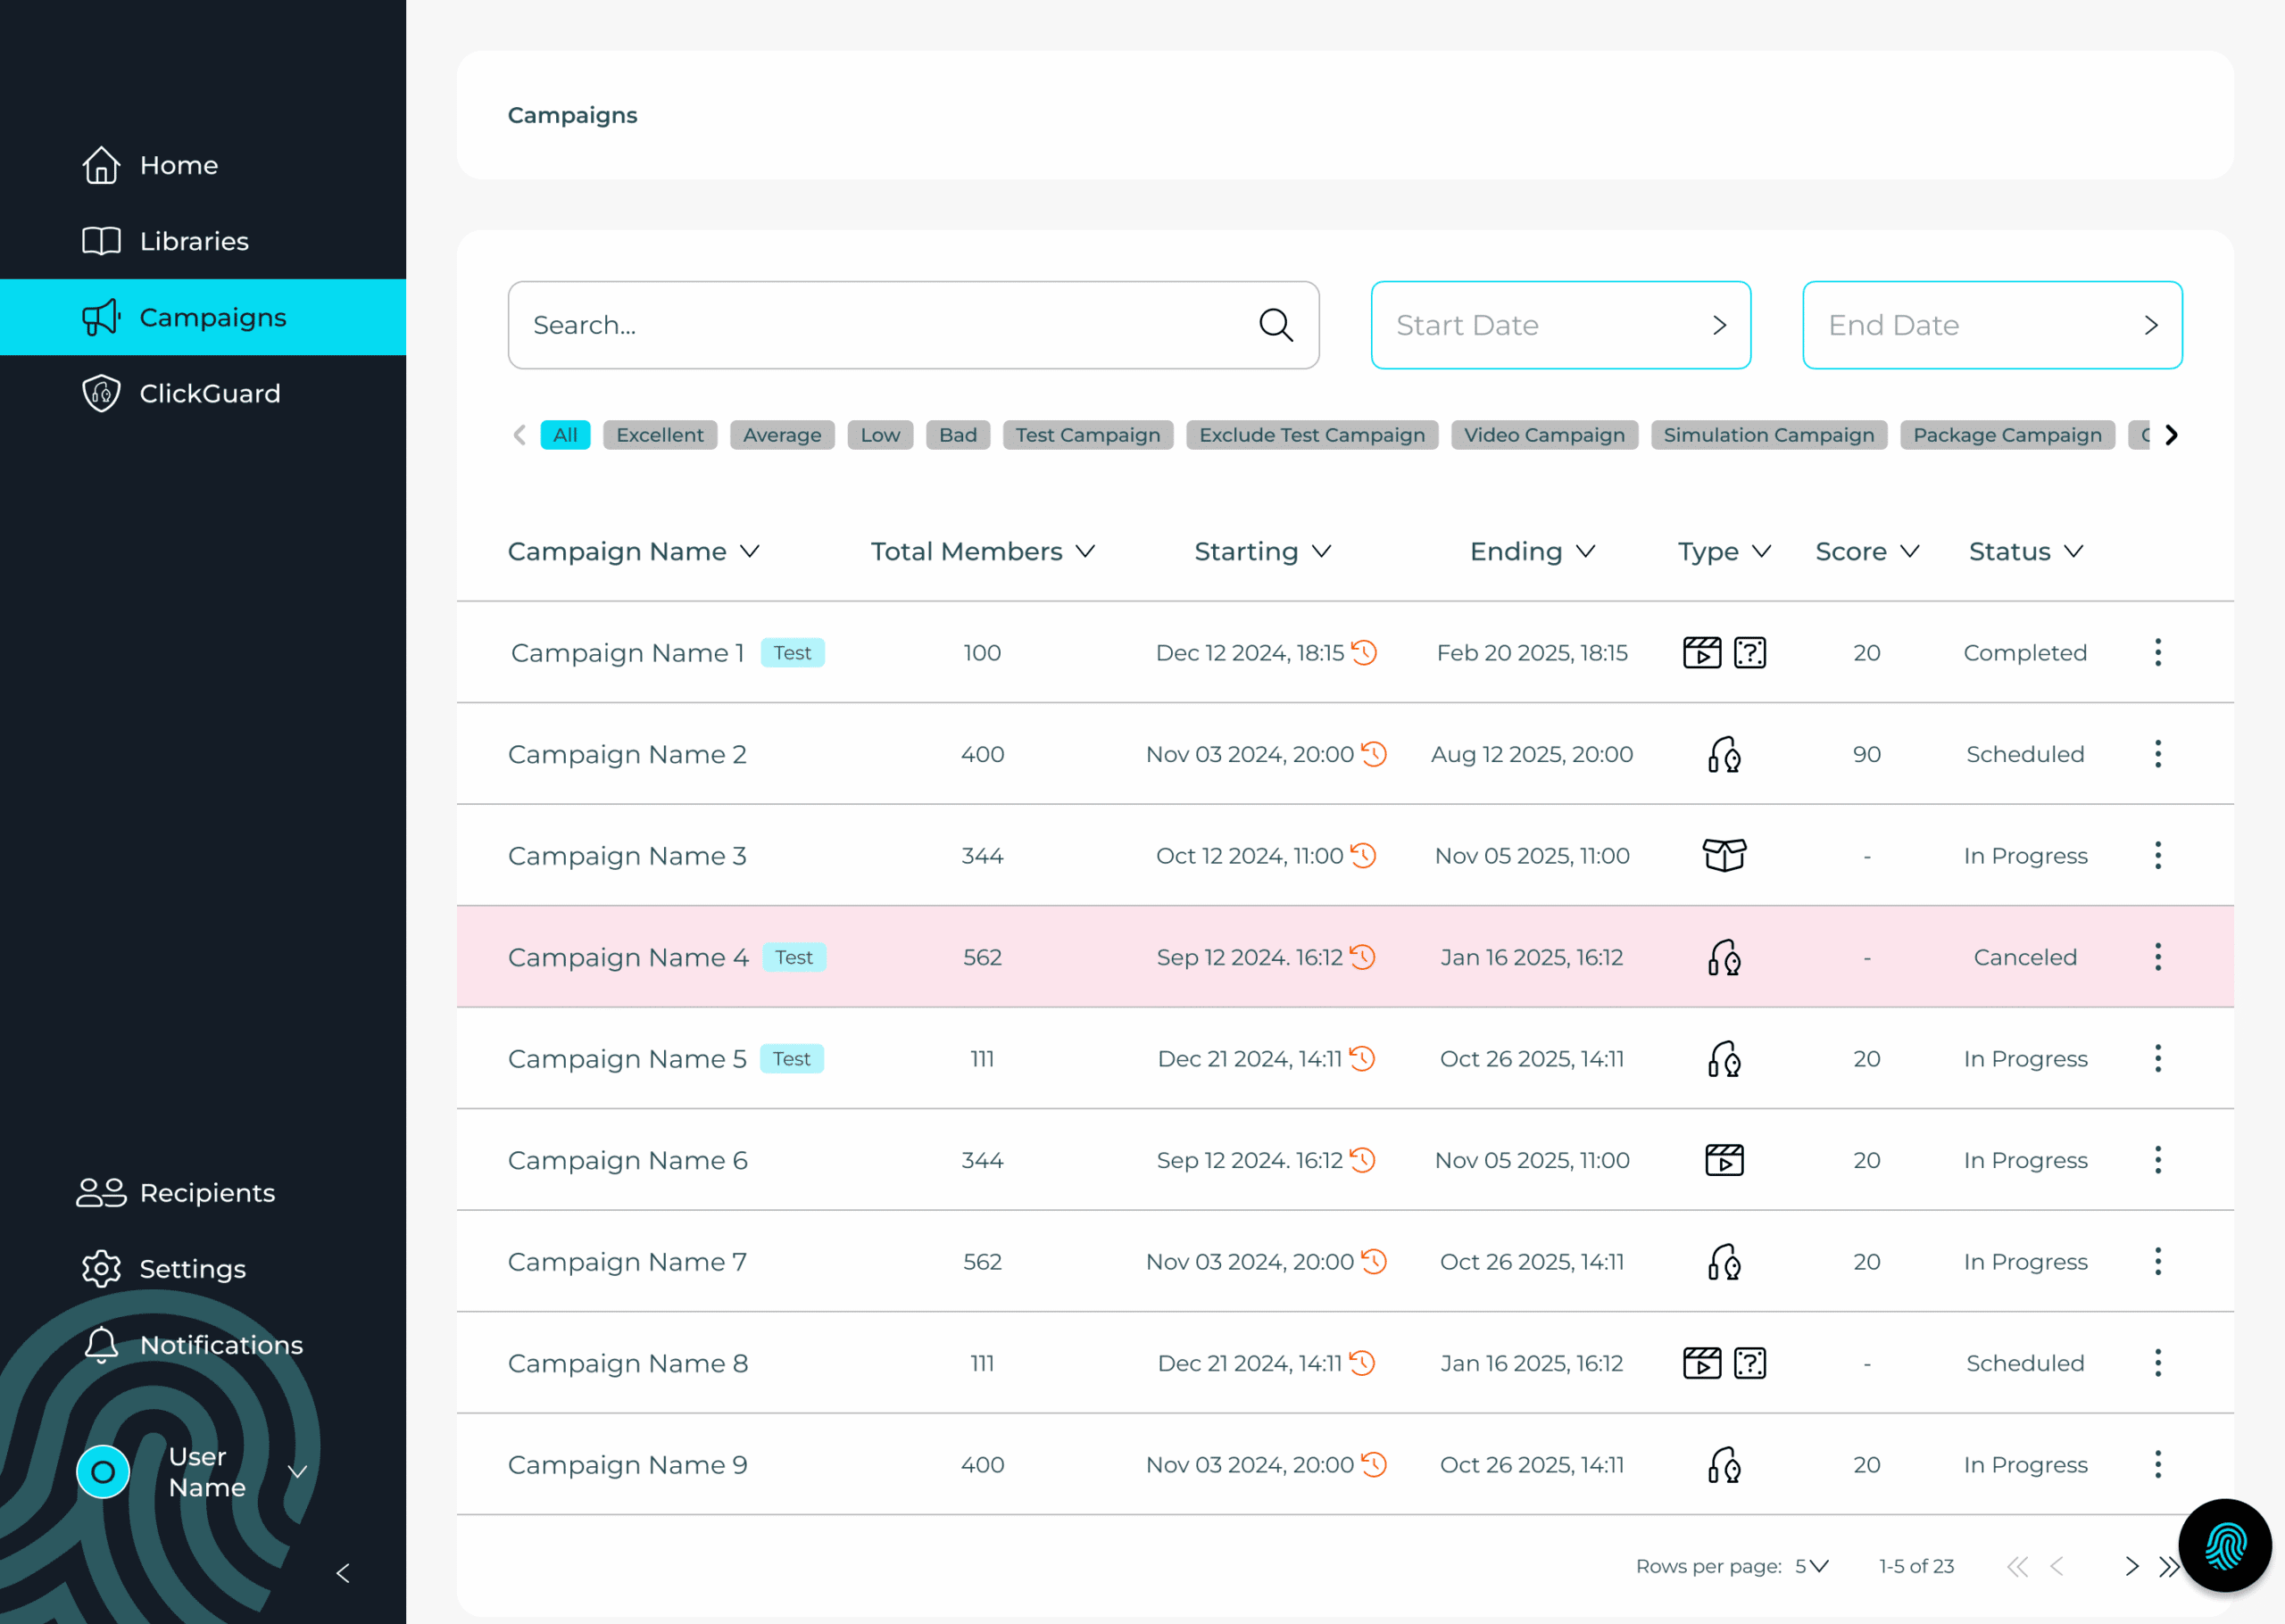2285x1624 pixels.
Task: Toggle the Bad filter chip
Action: [958, 435]
